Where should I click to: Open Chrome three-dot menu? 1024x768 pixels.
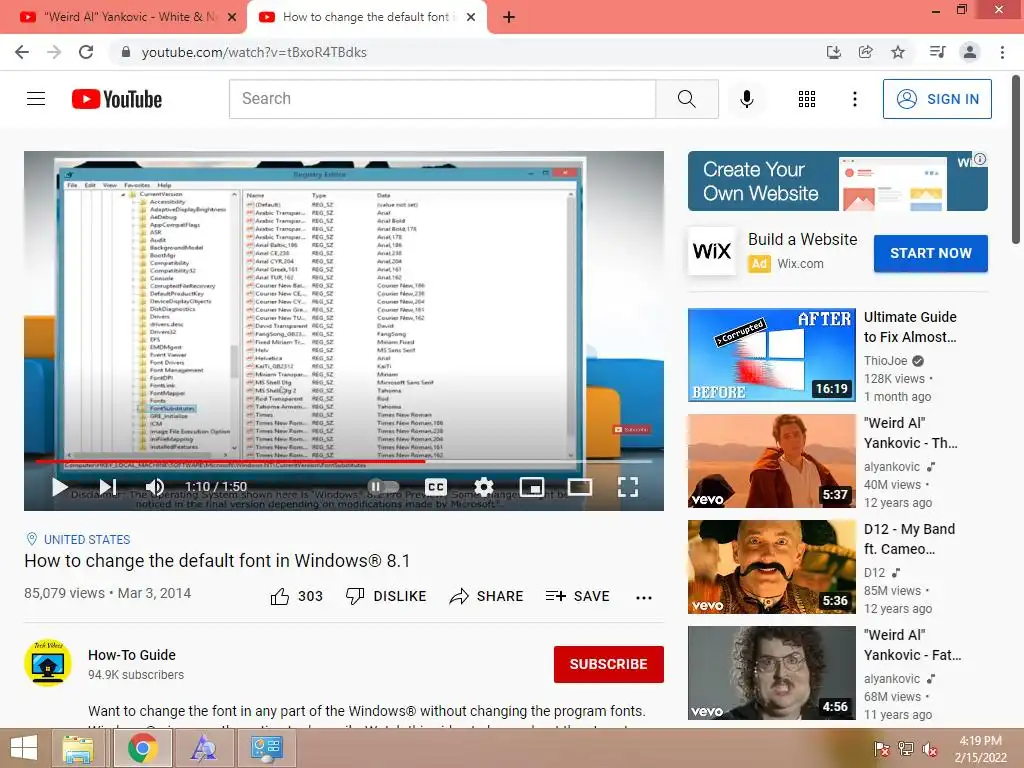point(1002,52)
